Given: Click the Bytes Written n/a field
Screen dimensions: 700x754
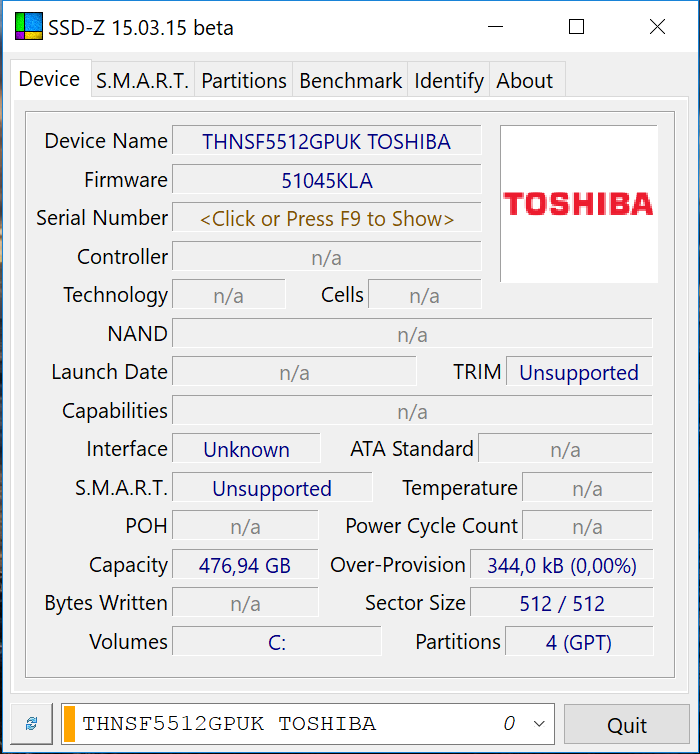Looking at the screenshot, I should 245,603.
